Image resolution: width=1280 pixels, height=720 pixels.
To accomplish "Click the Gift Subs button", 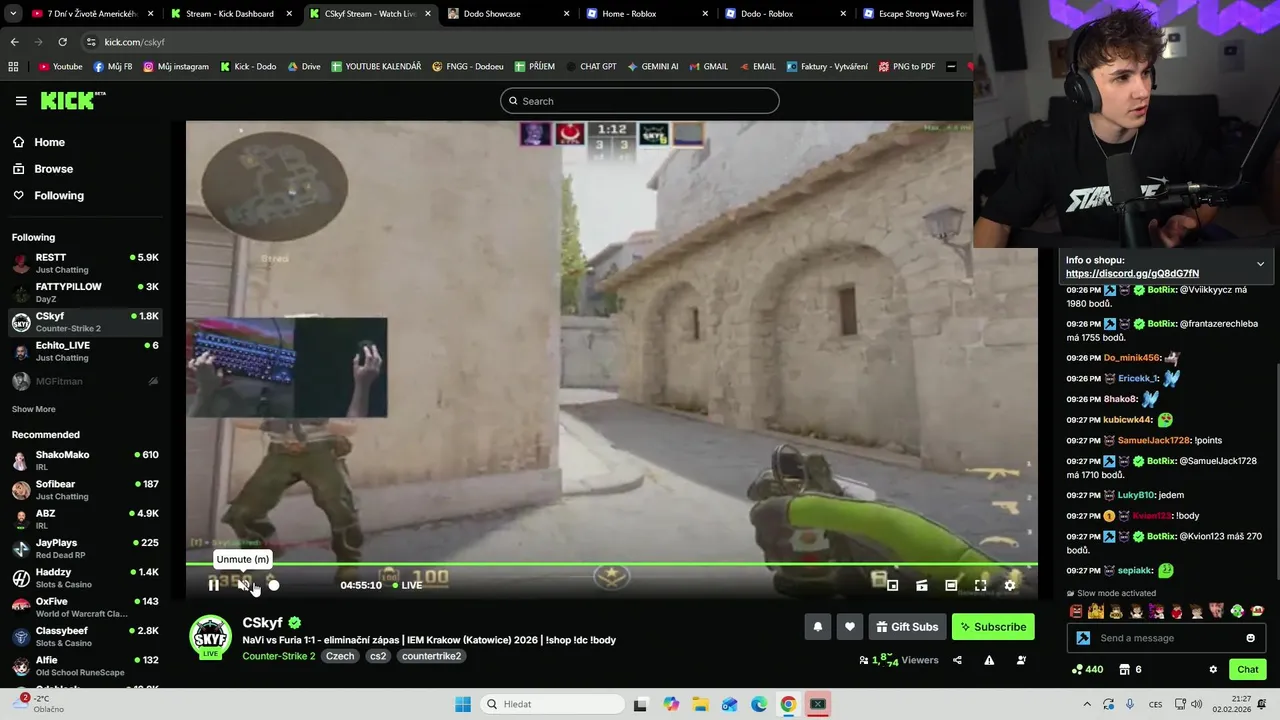I will (x=907, y=627).
